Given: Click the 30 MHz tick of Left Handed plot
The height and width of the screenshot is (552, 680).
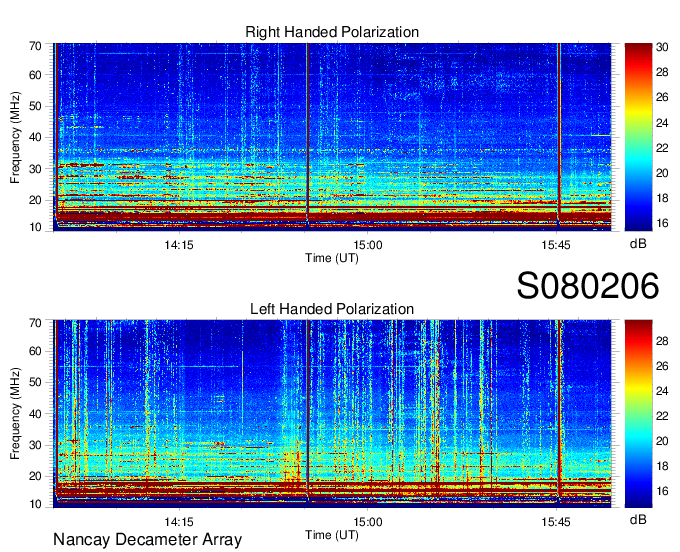Looking at the screenshot, I should [x=36, y=445].
